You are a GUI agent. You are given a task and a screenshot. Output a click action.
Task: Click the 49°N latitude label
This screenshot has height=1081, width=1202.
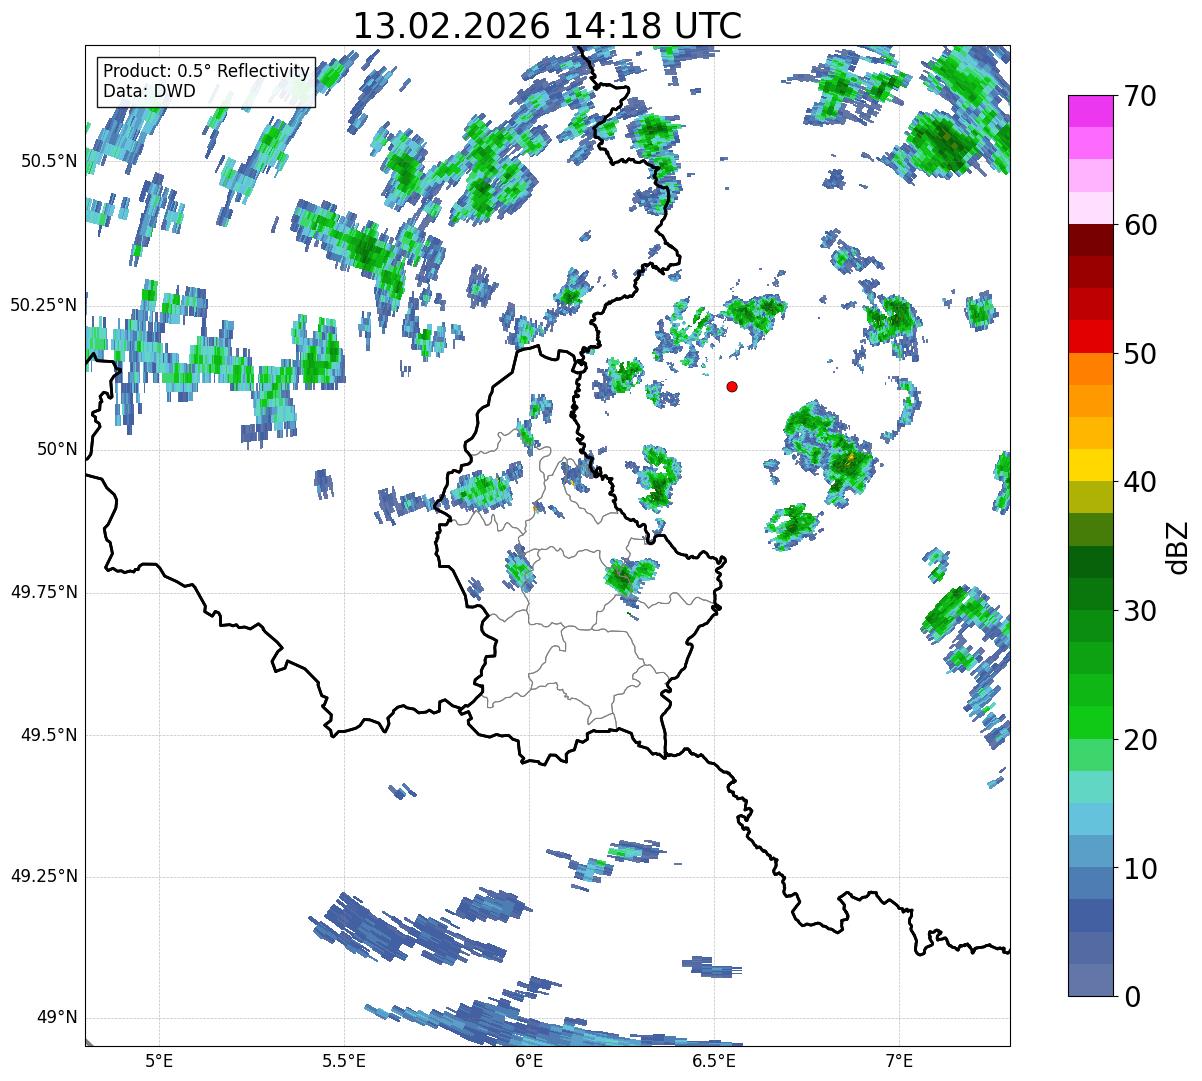point(57,1018)
